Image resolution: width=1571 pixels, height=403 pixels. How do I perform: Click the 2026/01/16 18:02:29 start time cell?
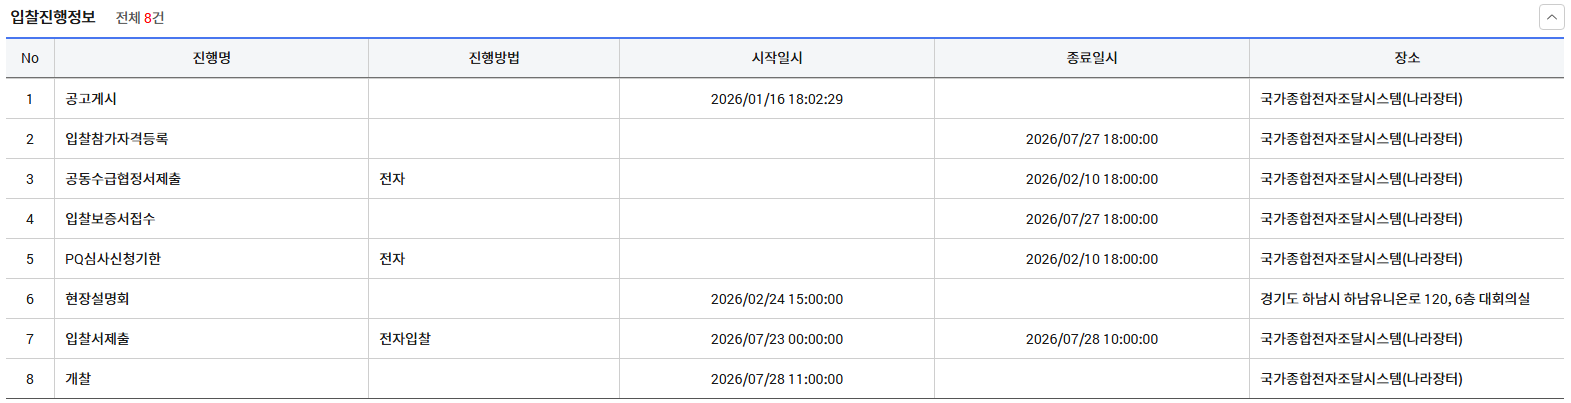(x=777, y=99)
